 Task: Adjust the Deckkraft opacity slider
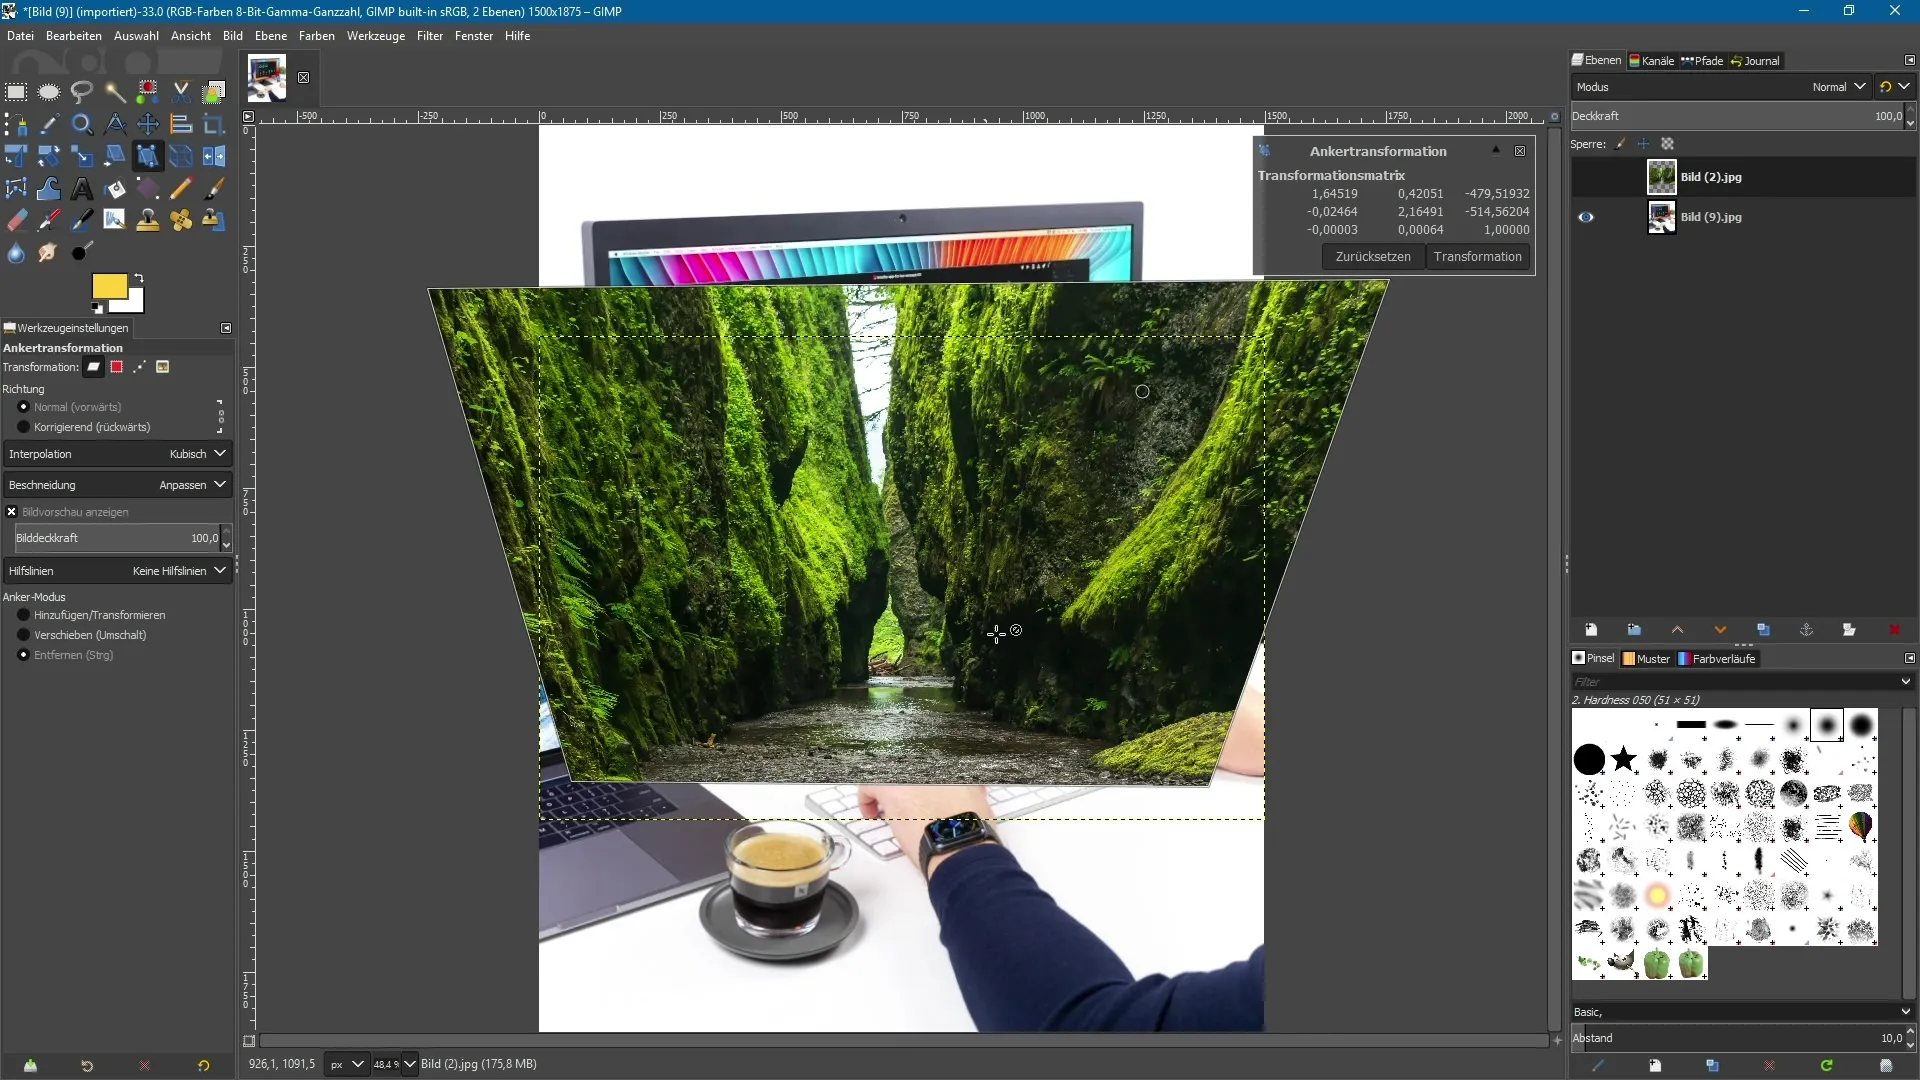(x=1737, y=116)
